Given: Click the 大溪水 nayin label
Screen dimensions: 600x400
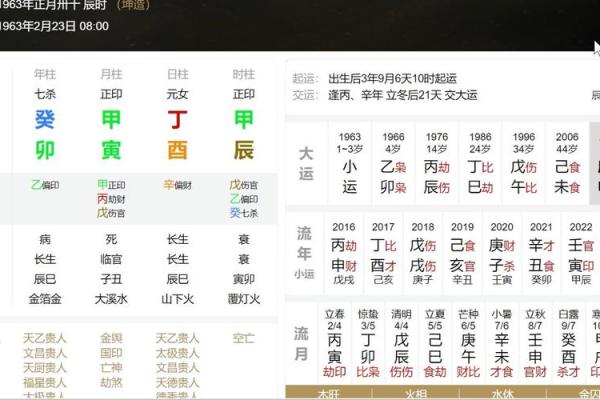Looking at the screenshot, I should tap(111, 299).
